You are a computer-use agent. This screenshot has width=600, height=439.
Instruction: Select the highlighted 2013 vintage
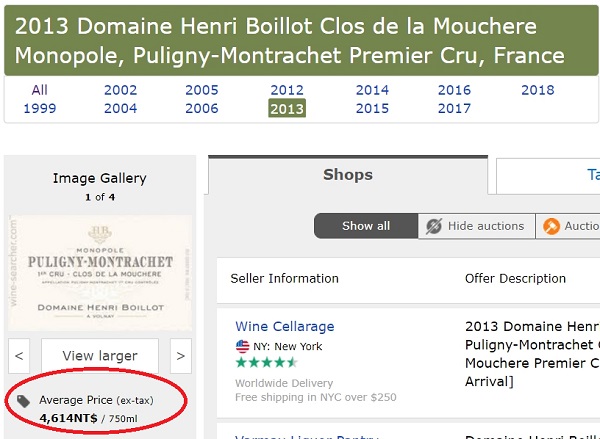[x=287, y=108]
